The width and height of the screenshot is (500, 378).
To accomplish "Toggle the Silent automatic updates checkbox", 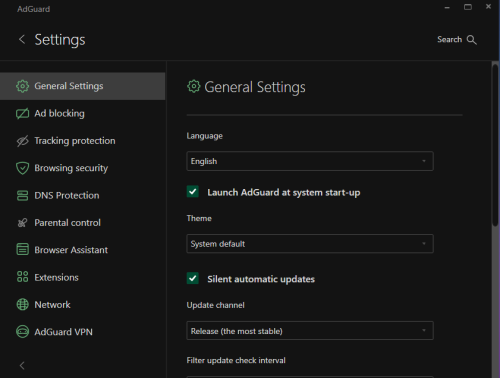I will 192,278.
